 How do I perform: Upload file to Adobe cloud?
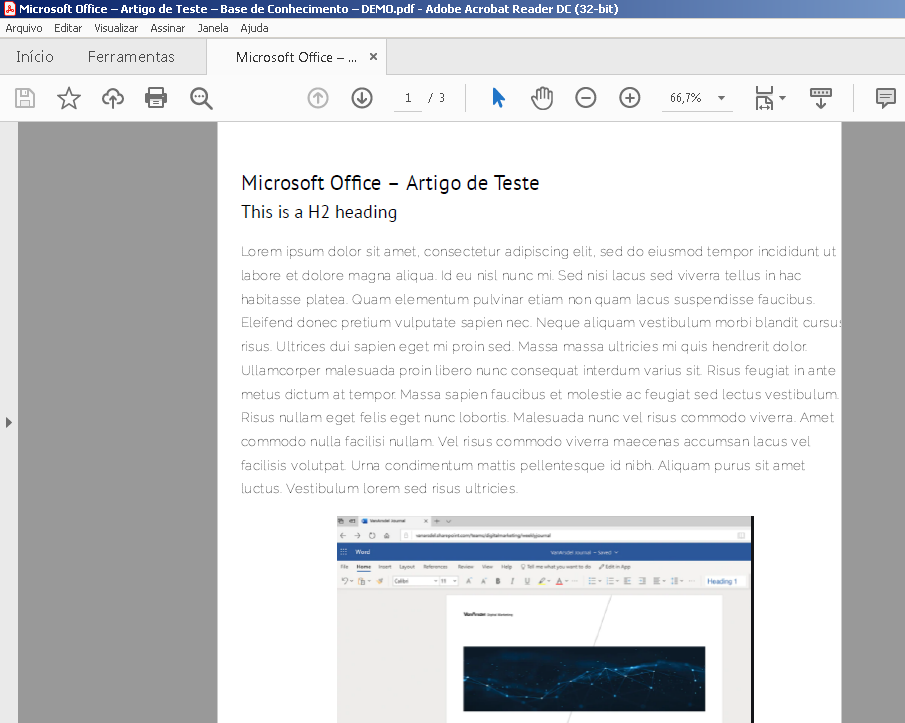coord(113,98)
